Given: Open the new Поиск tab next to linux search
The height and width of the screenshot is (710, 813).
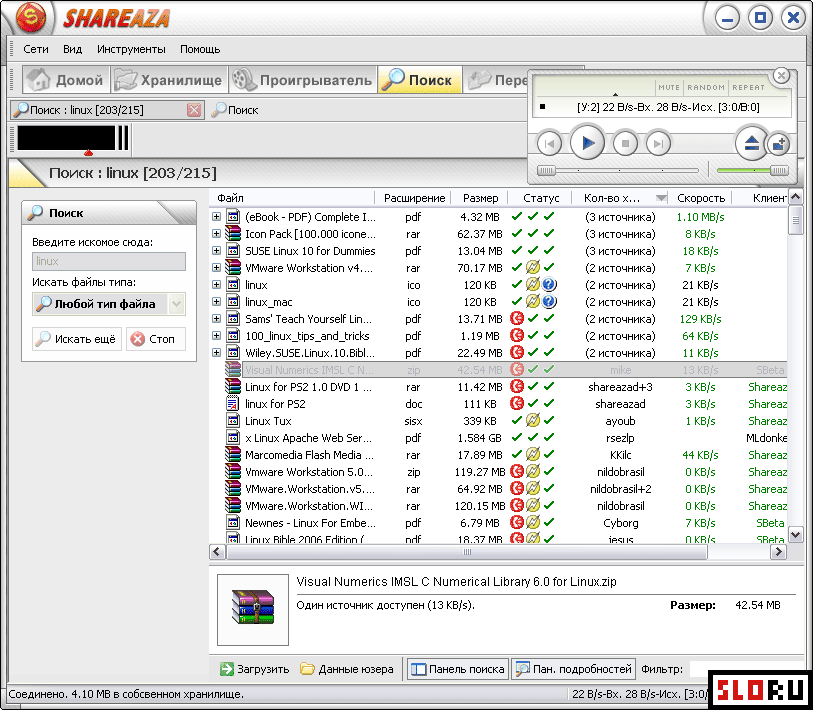Looking at the screenshot, I should click(x=235, y=110).
